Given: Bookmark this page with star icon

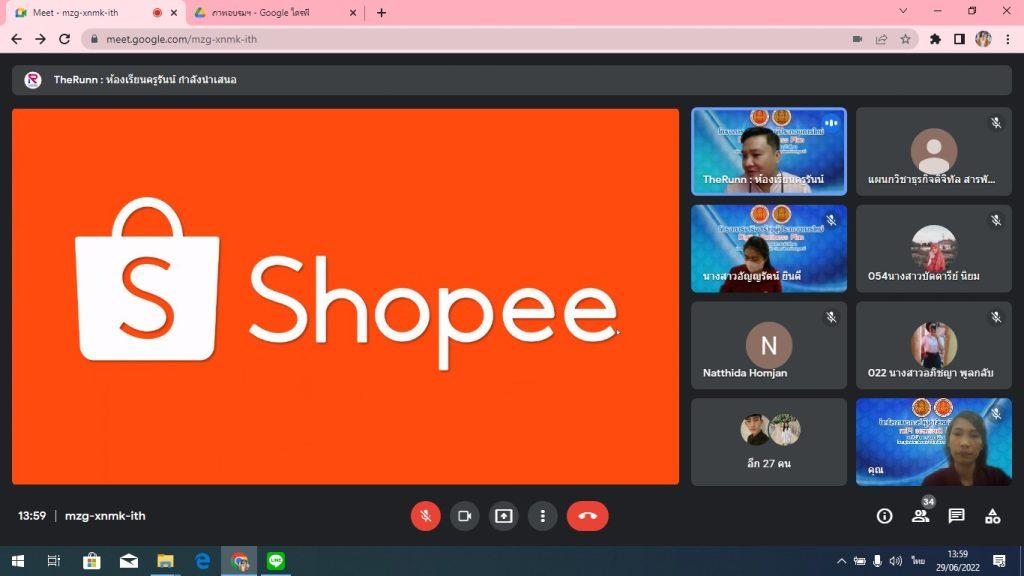Looking at the screenshot, I should tap(905, 39).
